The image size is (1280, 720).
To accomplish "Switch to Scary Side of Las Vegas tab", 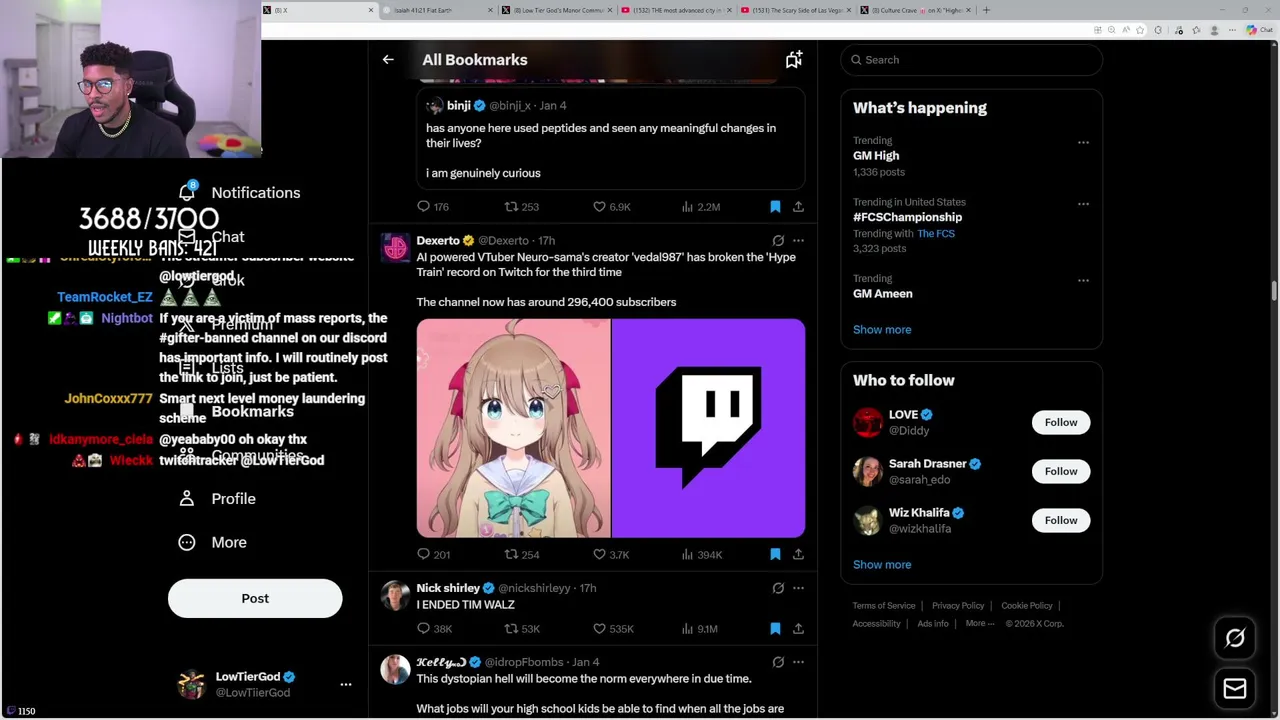I will coord(796,10).
